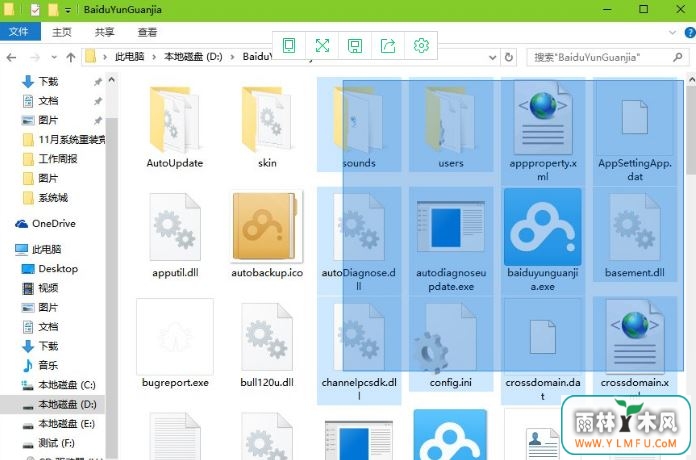696x460 pixels.
Task: Open the AutoUpdate folder
Action: pos(174,127)
